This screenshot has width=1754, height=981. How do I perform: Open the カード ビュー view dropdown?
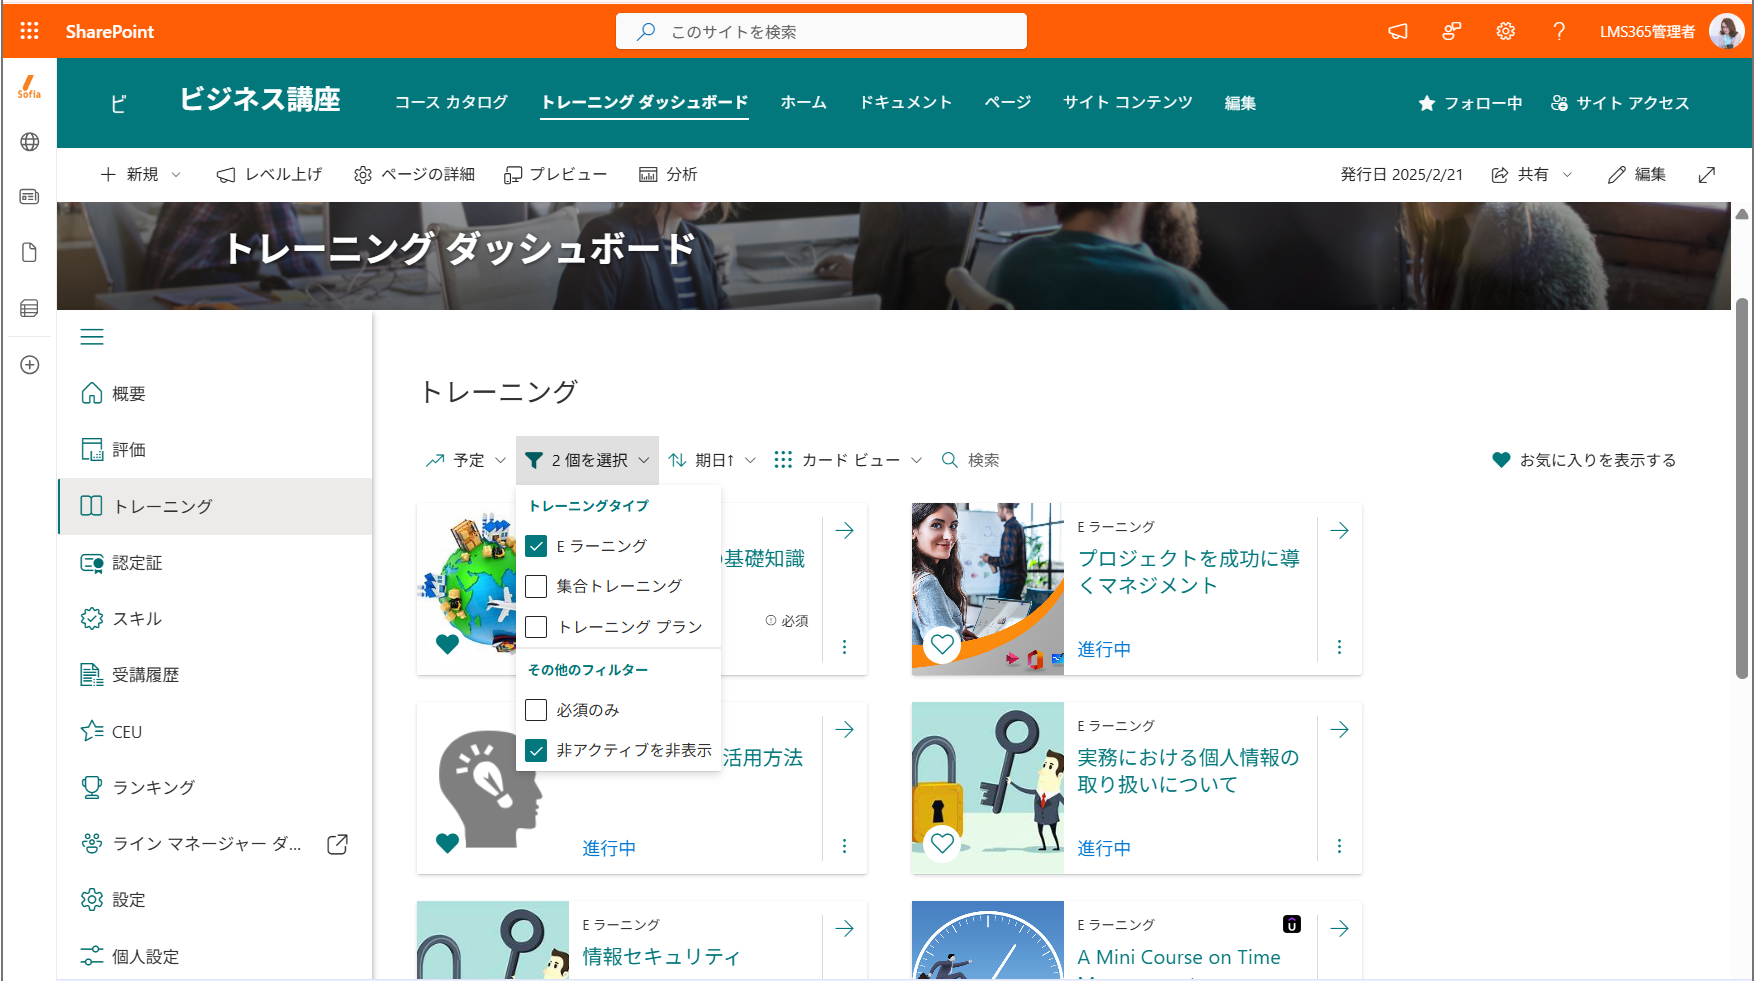[848, 460]
